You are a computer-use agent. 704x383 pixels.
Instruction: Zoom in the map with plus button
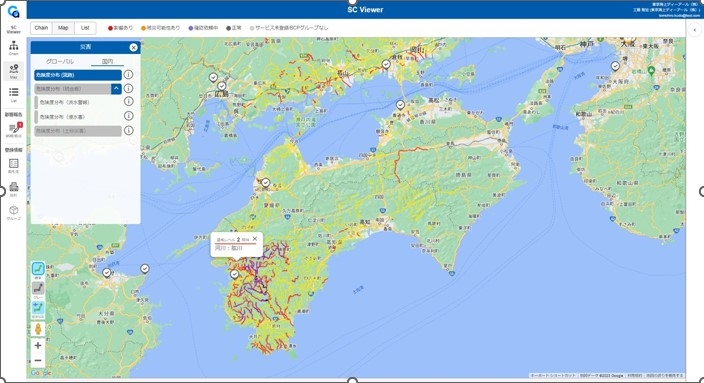38,345
